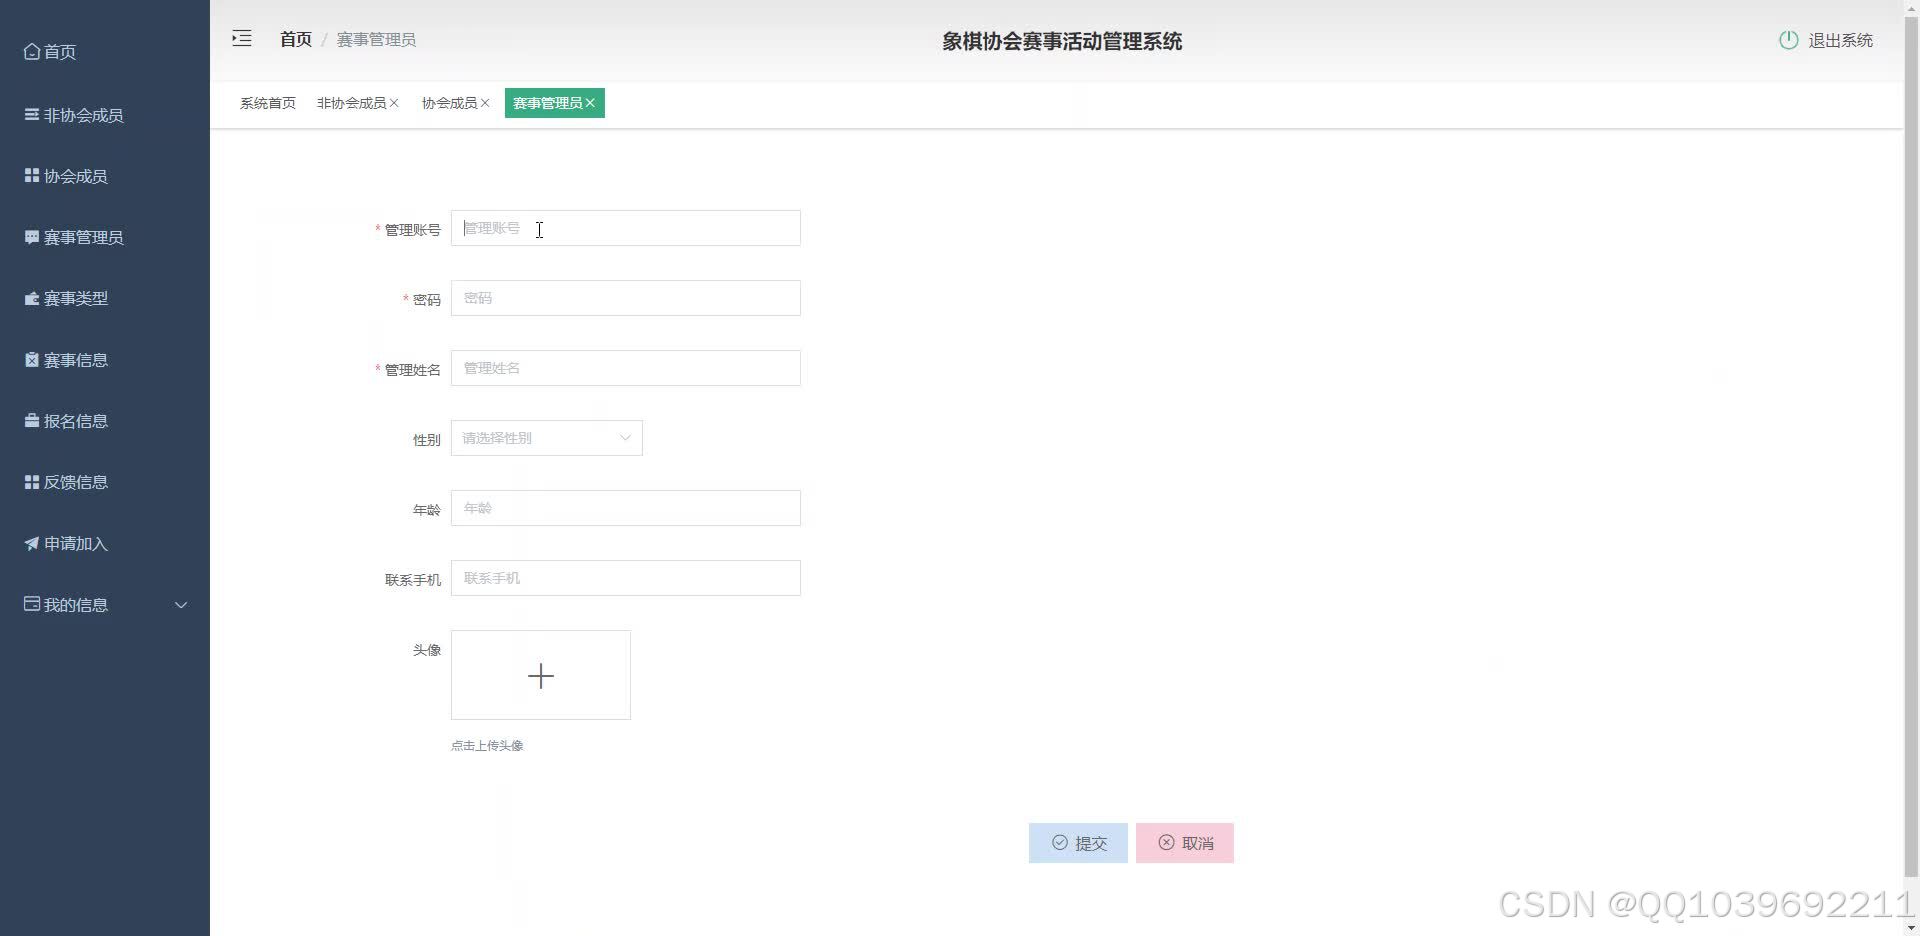Image resolution: width=1920 pixels, height=936 pixels.
Task: Click 退出系统 to log out
Action: pos(1840,40)
